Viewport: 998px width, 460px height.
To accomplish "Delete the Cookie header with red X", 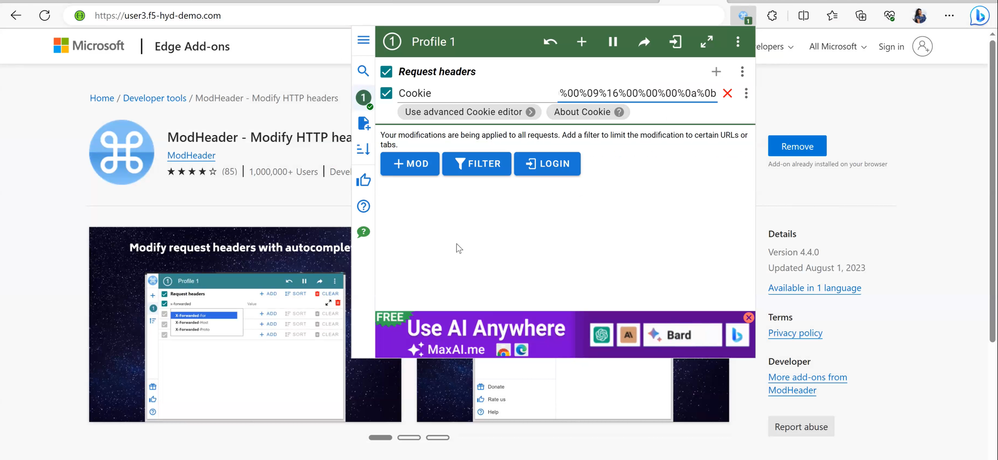I will [727, 94].
